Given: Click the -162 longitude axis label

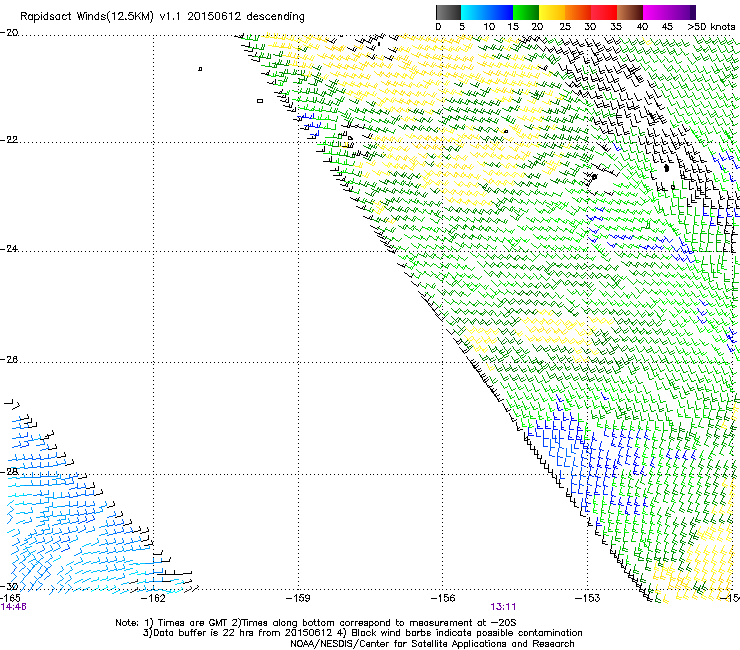Looking at the screenshot, I should [x=153, y=598].
